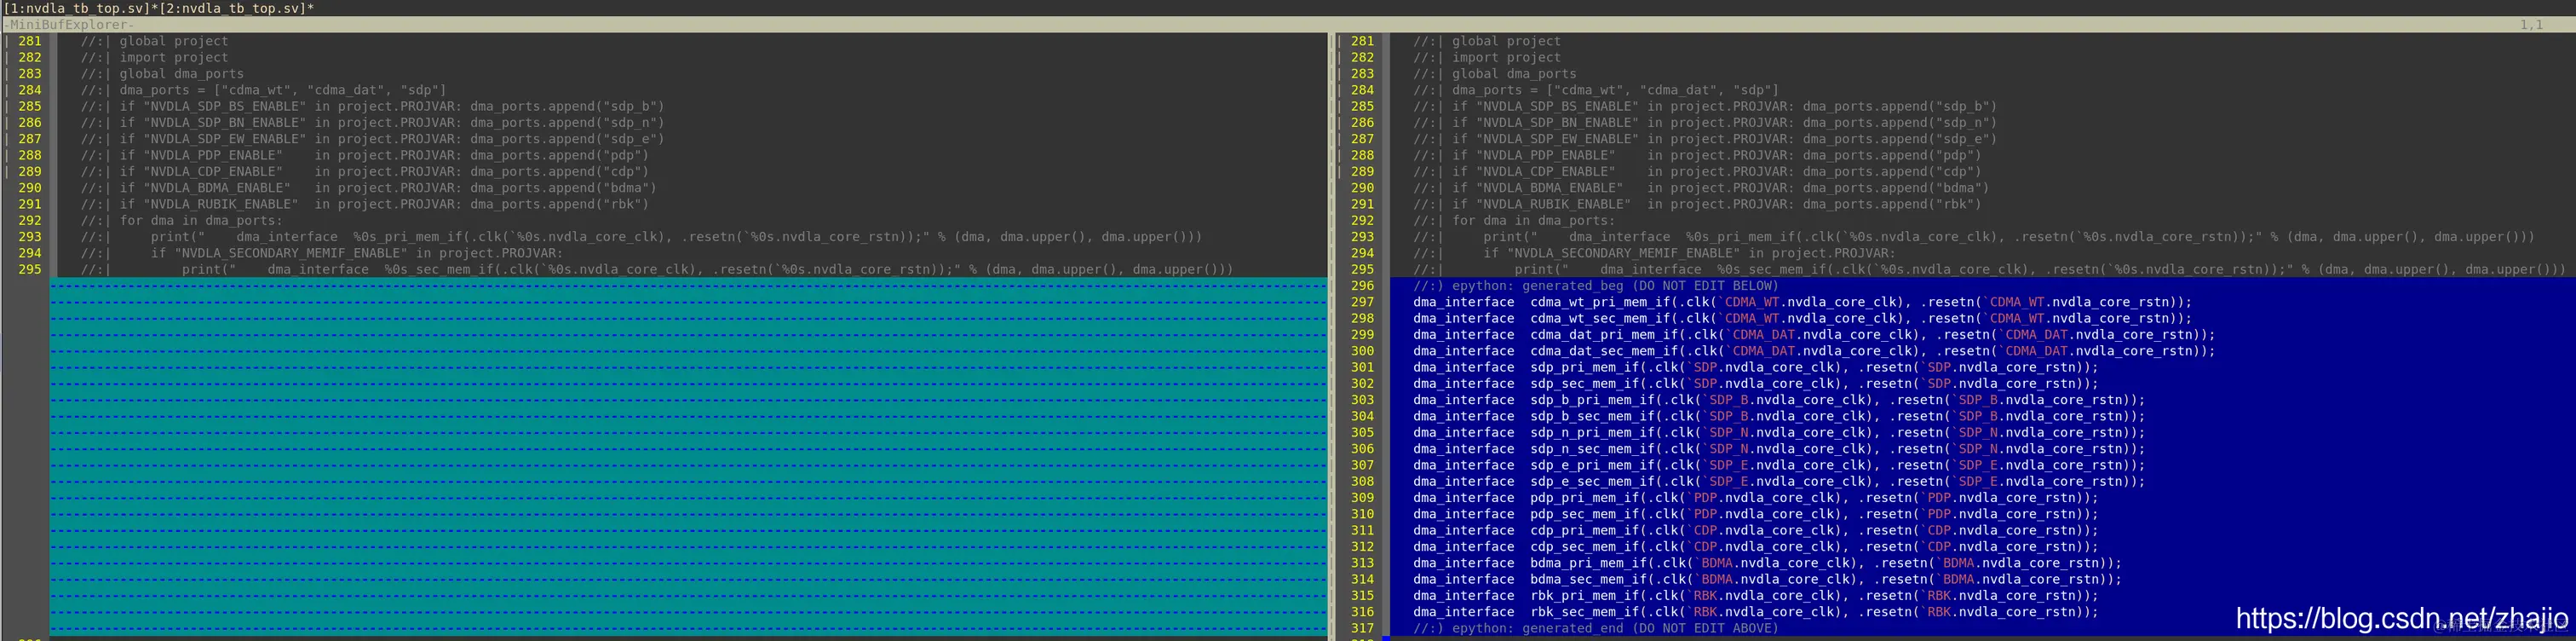This screenshot has height=641, width=2576.
Task: Click line number 295 in left pane
Action: pos(30,269)
